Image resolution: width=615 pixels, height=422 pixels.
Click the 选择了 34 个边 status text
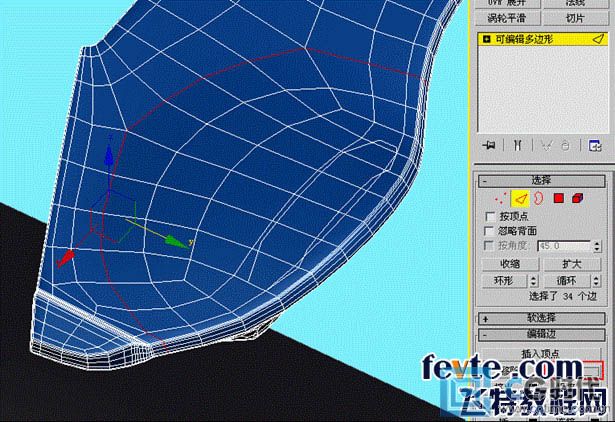(563, 296)
